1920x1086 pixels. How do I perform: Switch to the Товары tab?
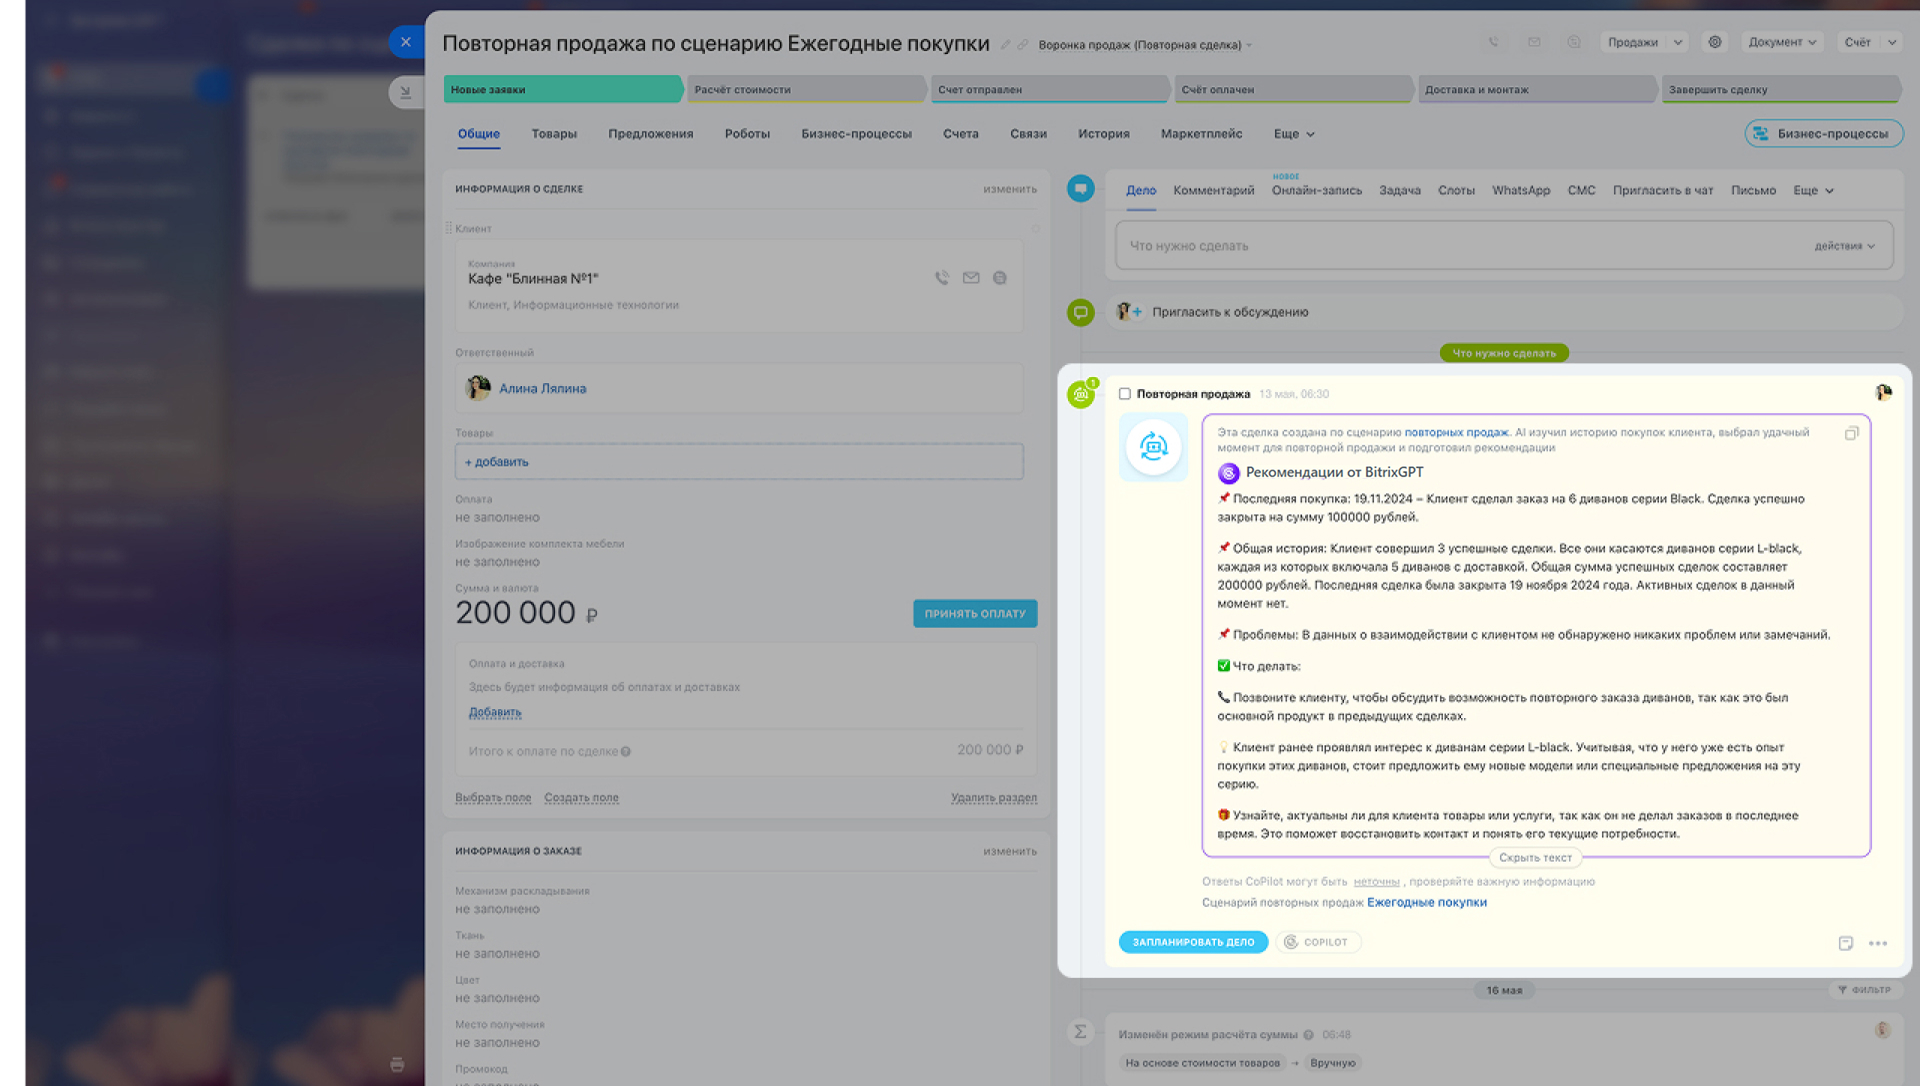(554, 134)
